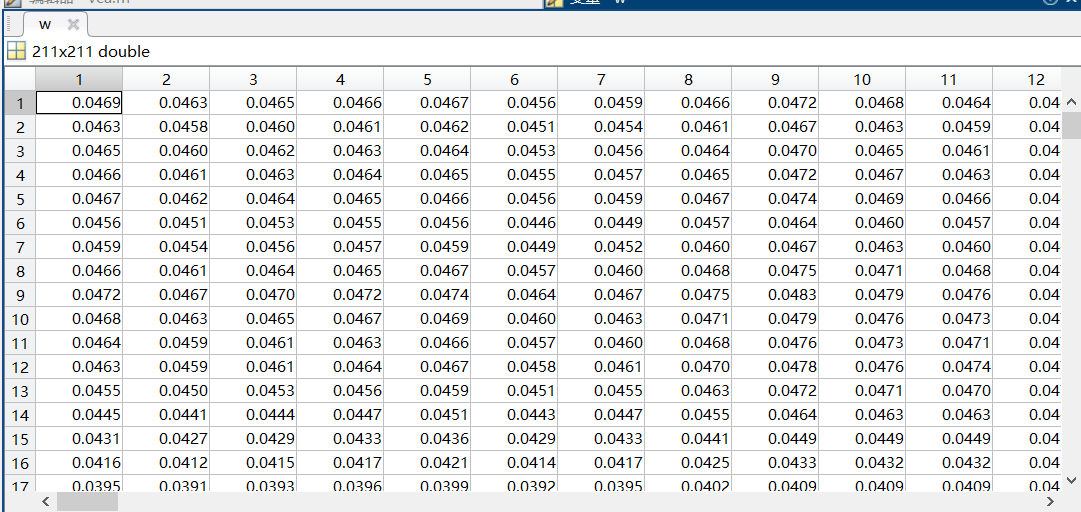
Task: Select row header 12
Action: pyautogui.click(x=20, y=367)
